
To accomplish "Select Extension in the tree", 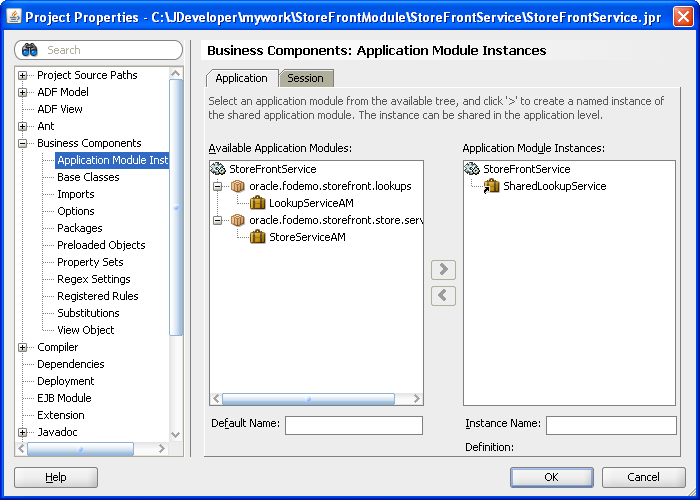I will click(61, 415).
